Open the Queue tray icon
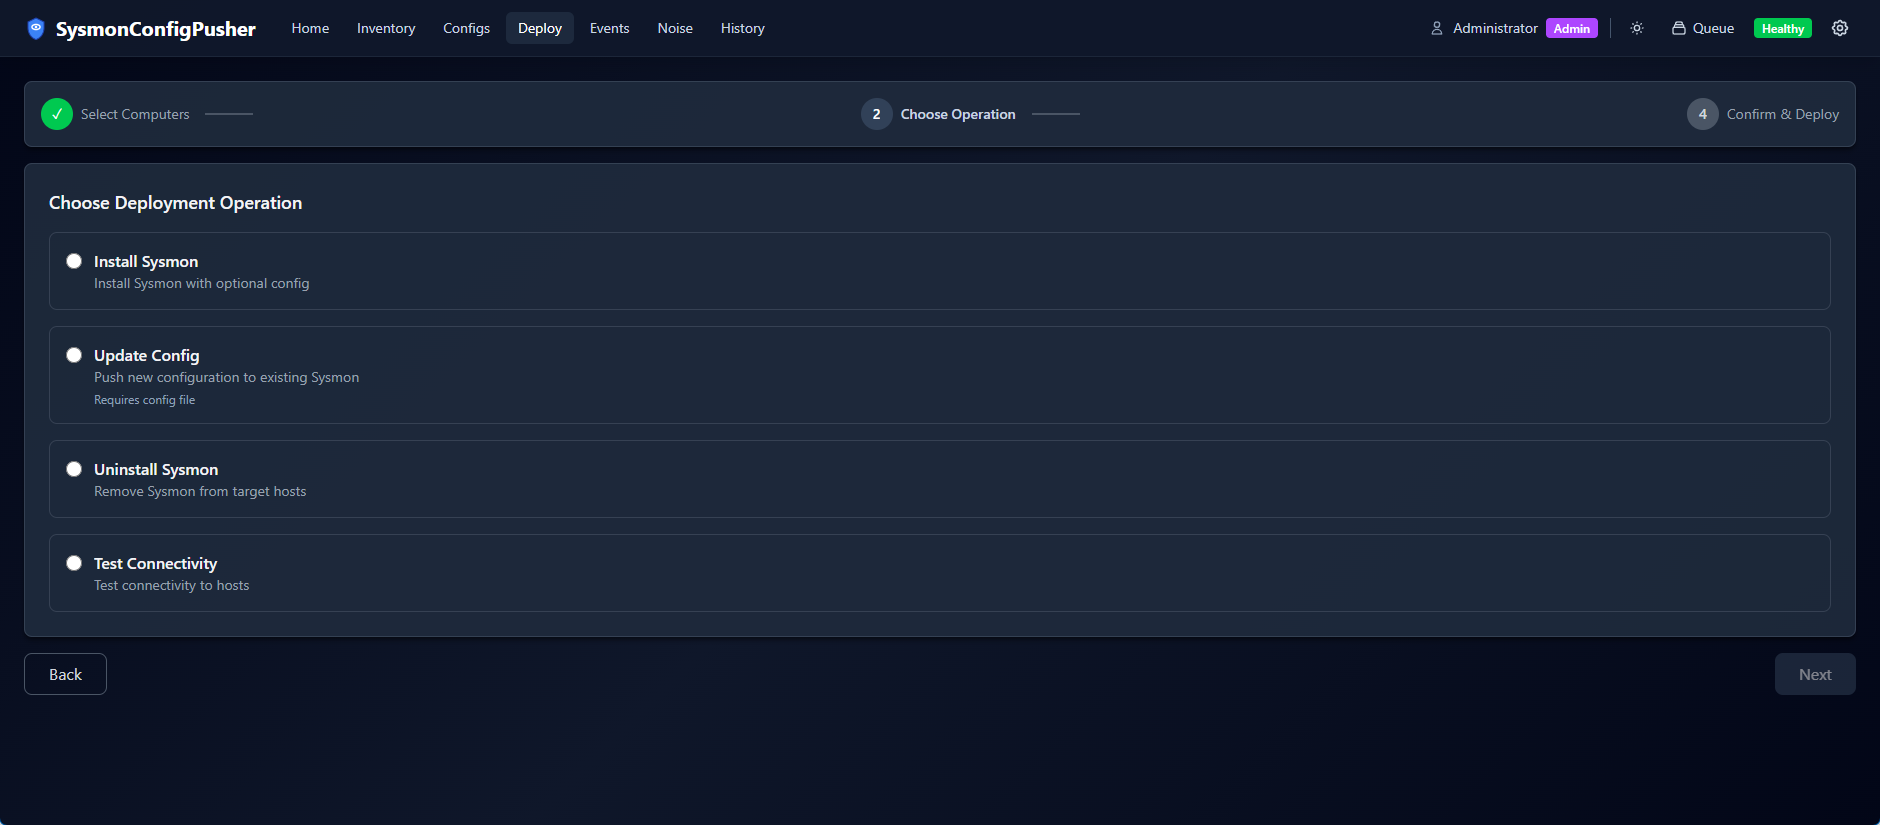Image resolution: width=1880 pixels, height=825 pixels. 1679,28
